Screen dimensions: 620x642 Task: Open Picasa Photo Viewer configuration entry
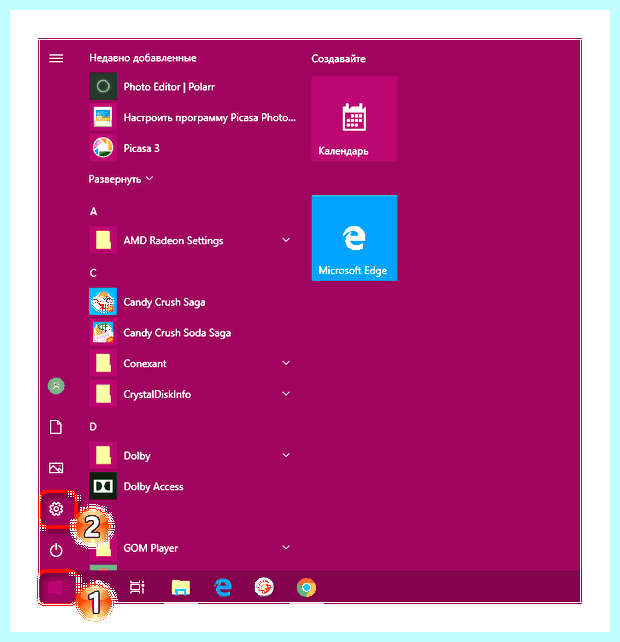click(192, 118)
